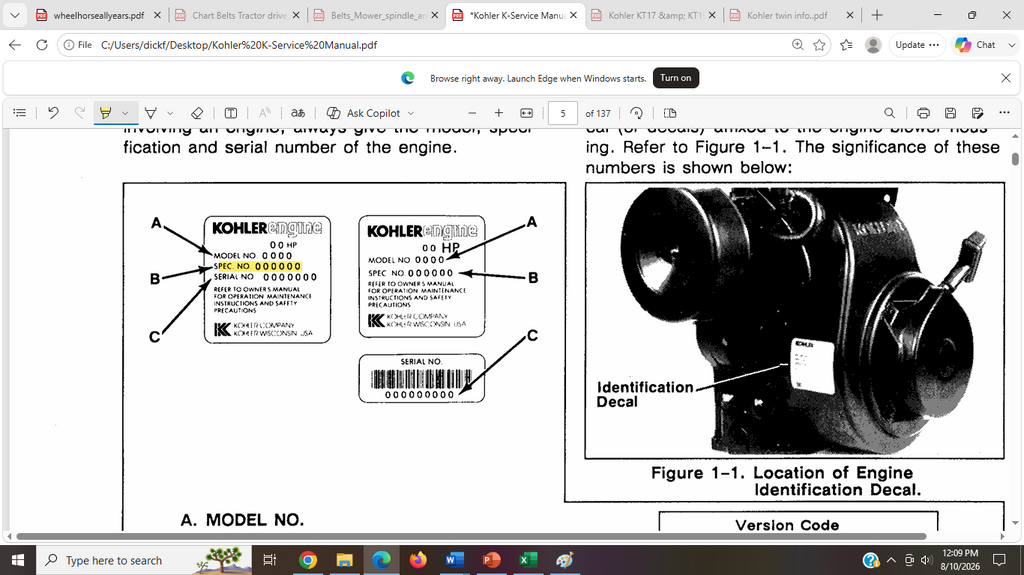Image resolution: width=1024 pixels, height=575 pixels.
Task: Print the PDF document
Action: point(923,113)
